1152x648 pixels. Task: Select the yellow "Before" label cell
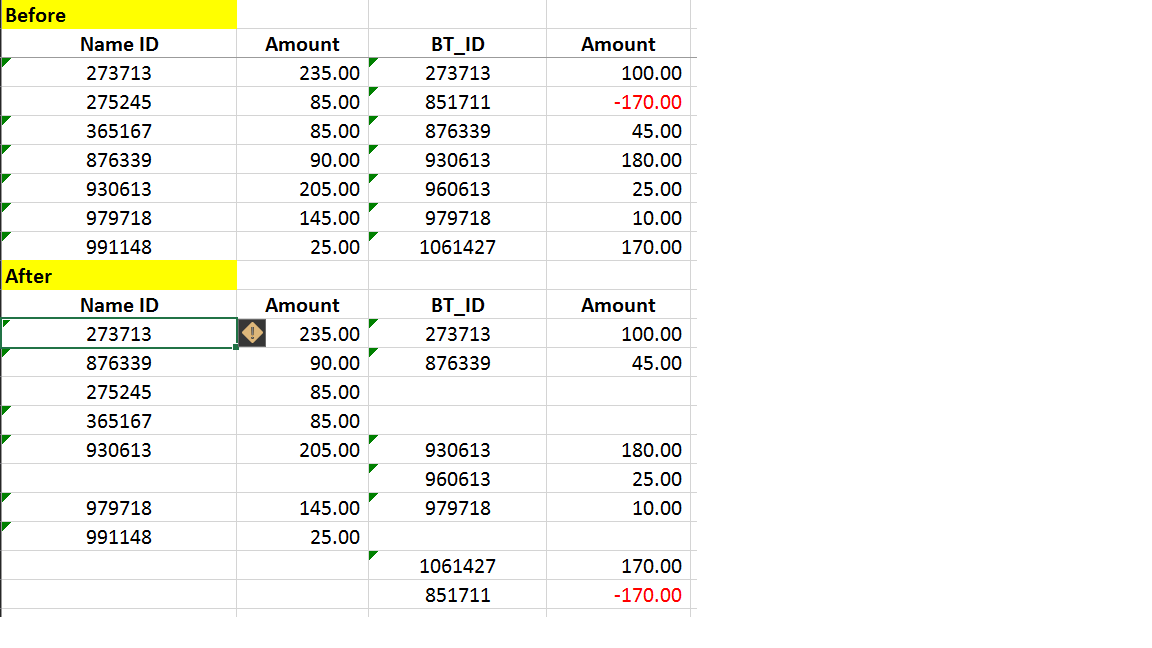click(x=119, y=15)
